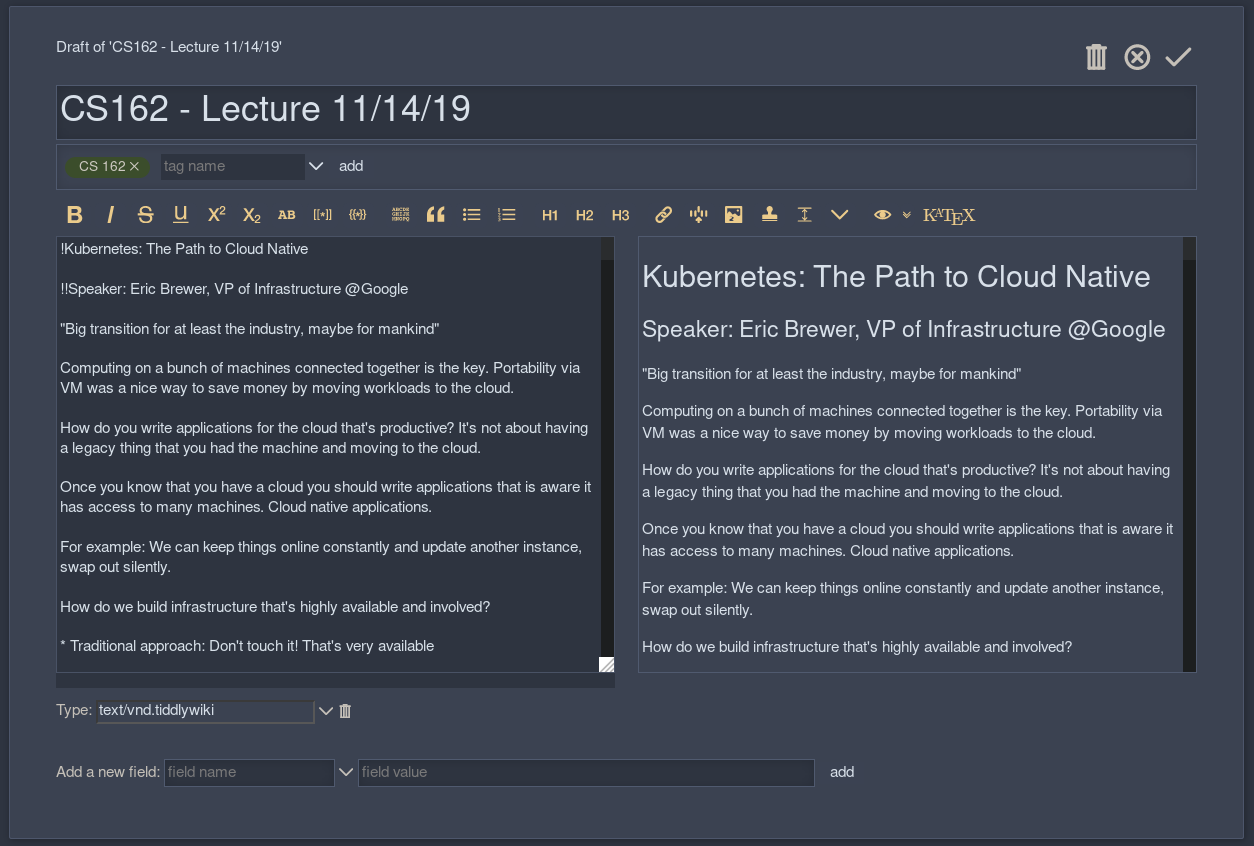Apply Heading 1 formatting

tap(550, 215)
